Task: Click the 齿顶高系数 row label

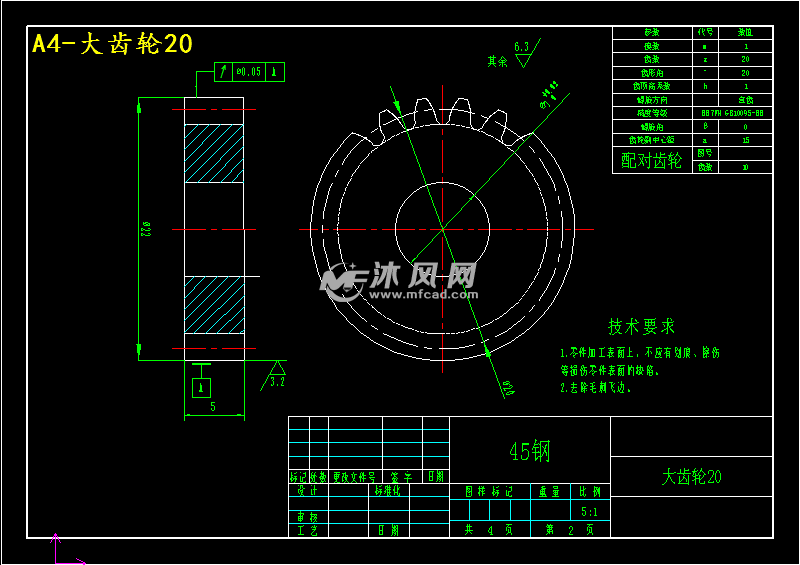Action: coord(652,86)
